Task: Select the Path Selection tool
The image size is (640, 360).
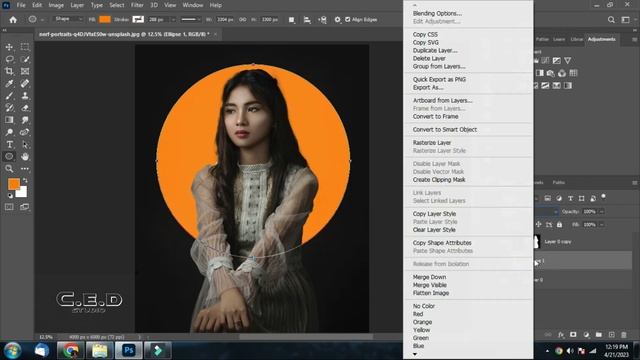Action: click(25, 144)
